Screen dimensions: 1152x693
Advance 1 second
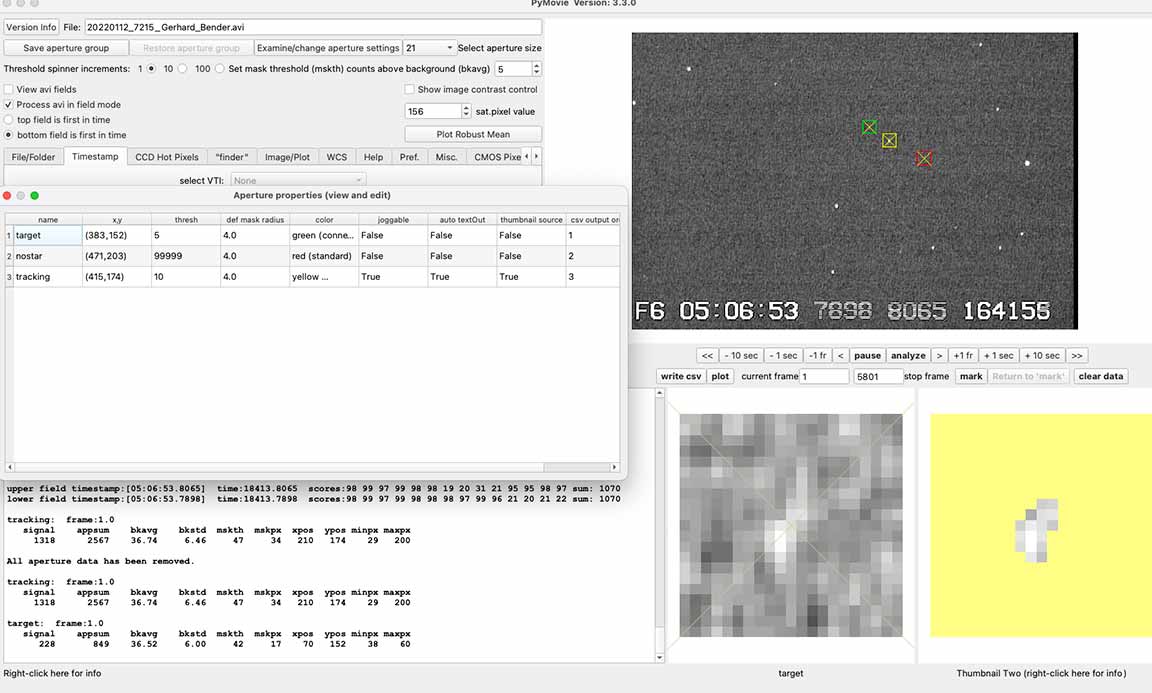[x=998, y=356]
